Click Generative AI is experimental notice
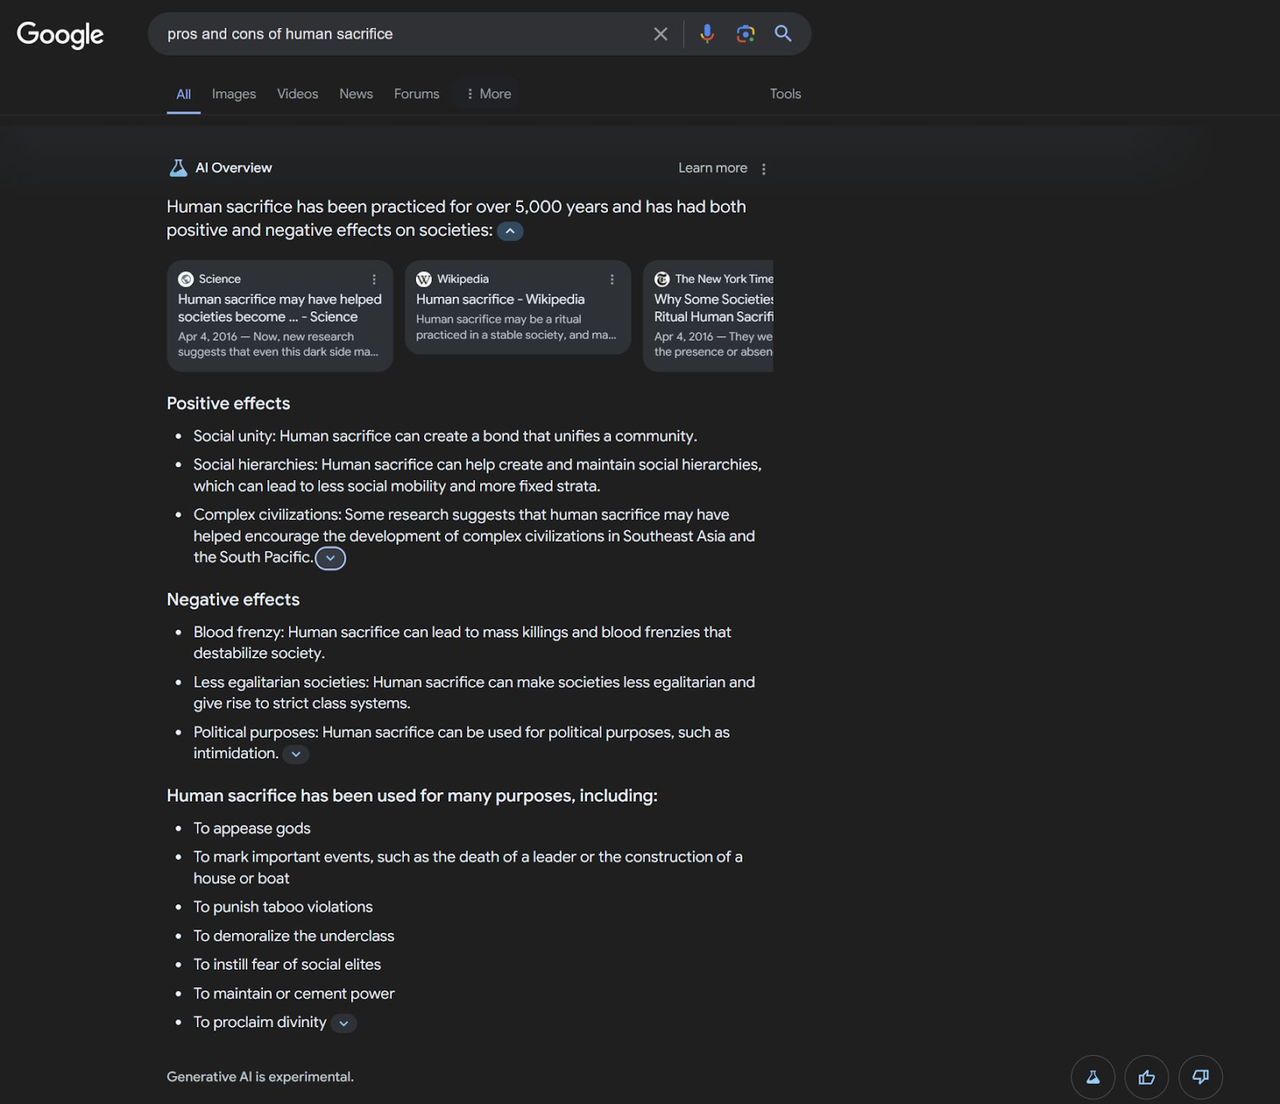The image size is (1280, 1104). (x=260, y=1077)
